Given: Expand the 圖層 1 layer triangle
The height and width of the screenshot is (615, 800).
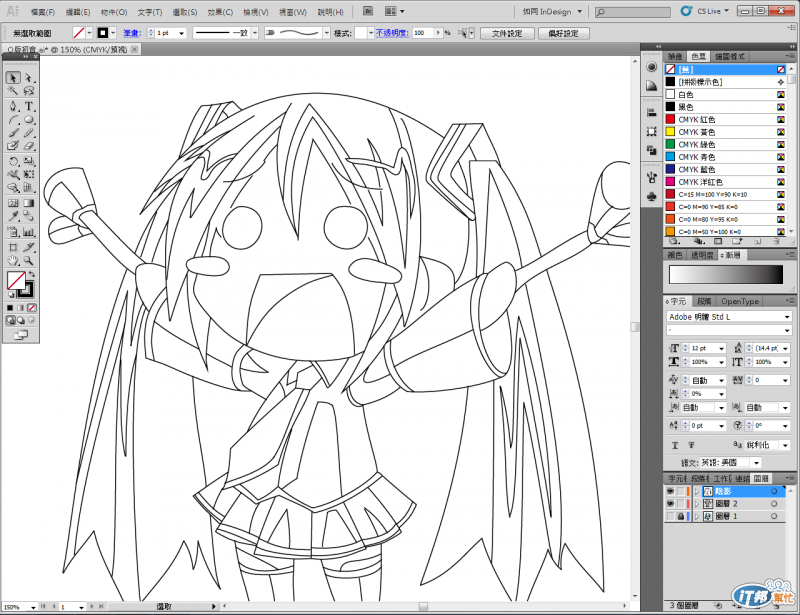Looking at the screenshot, I should (x=696, y=516).
